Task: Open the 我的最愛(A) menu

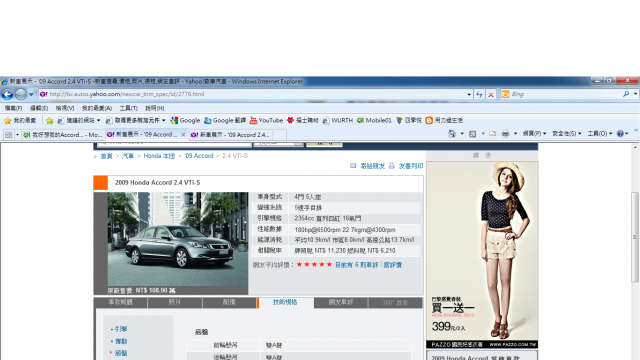Action: (x=97, y=108)
